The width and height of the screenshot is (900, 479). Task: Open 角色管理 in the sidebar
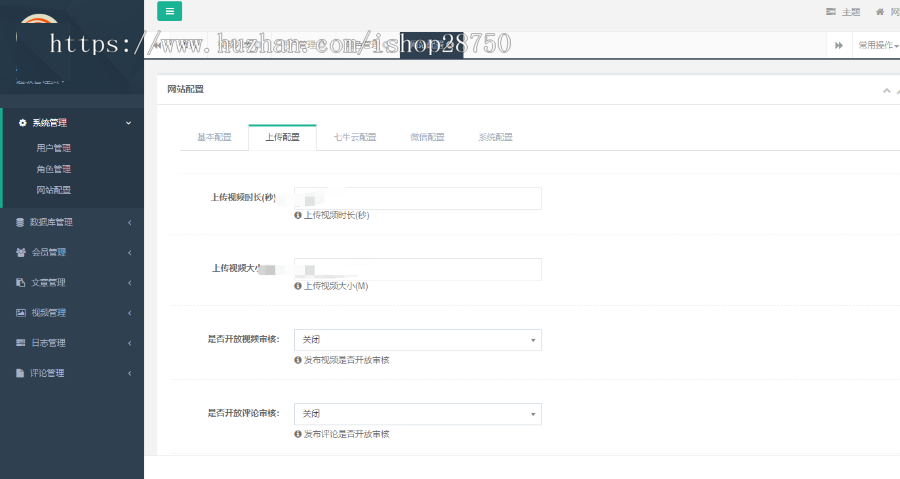(x=53, y=169)
